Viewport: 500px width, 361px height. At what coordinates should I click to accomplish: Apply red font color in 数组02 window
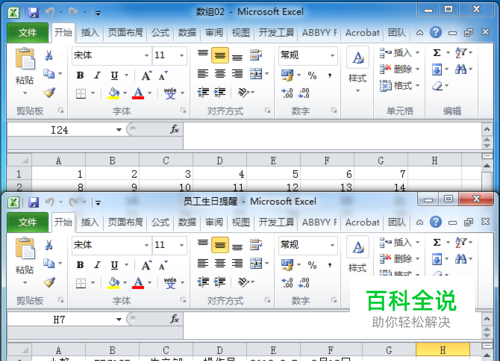(x=138, y=93)
